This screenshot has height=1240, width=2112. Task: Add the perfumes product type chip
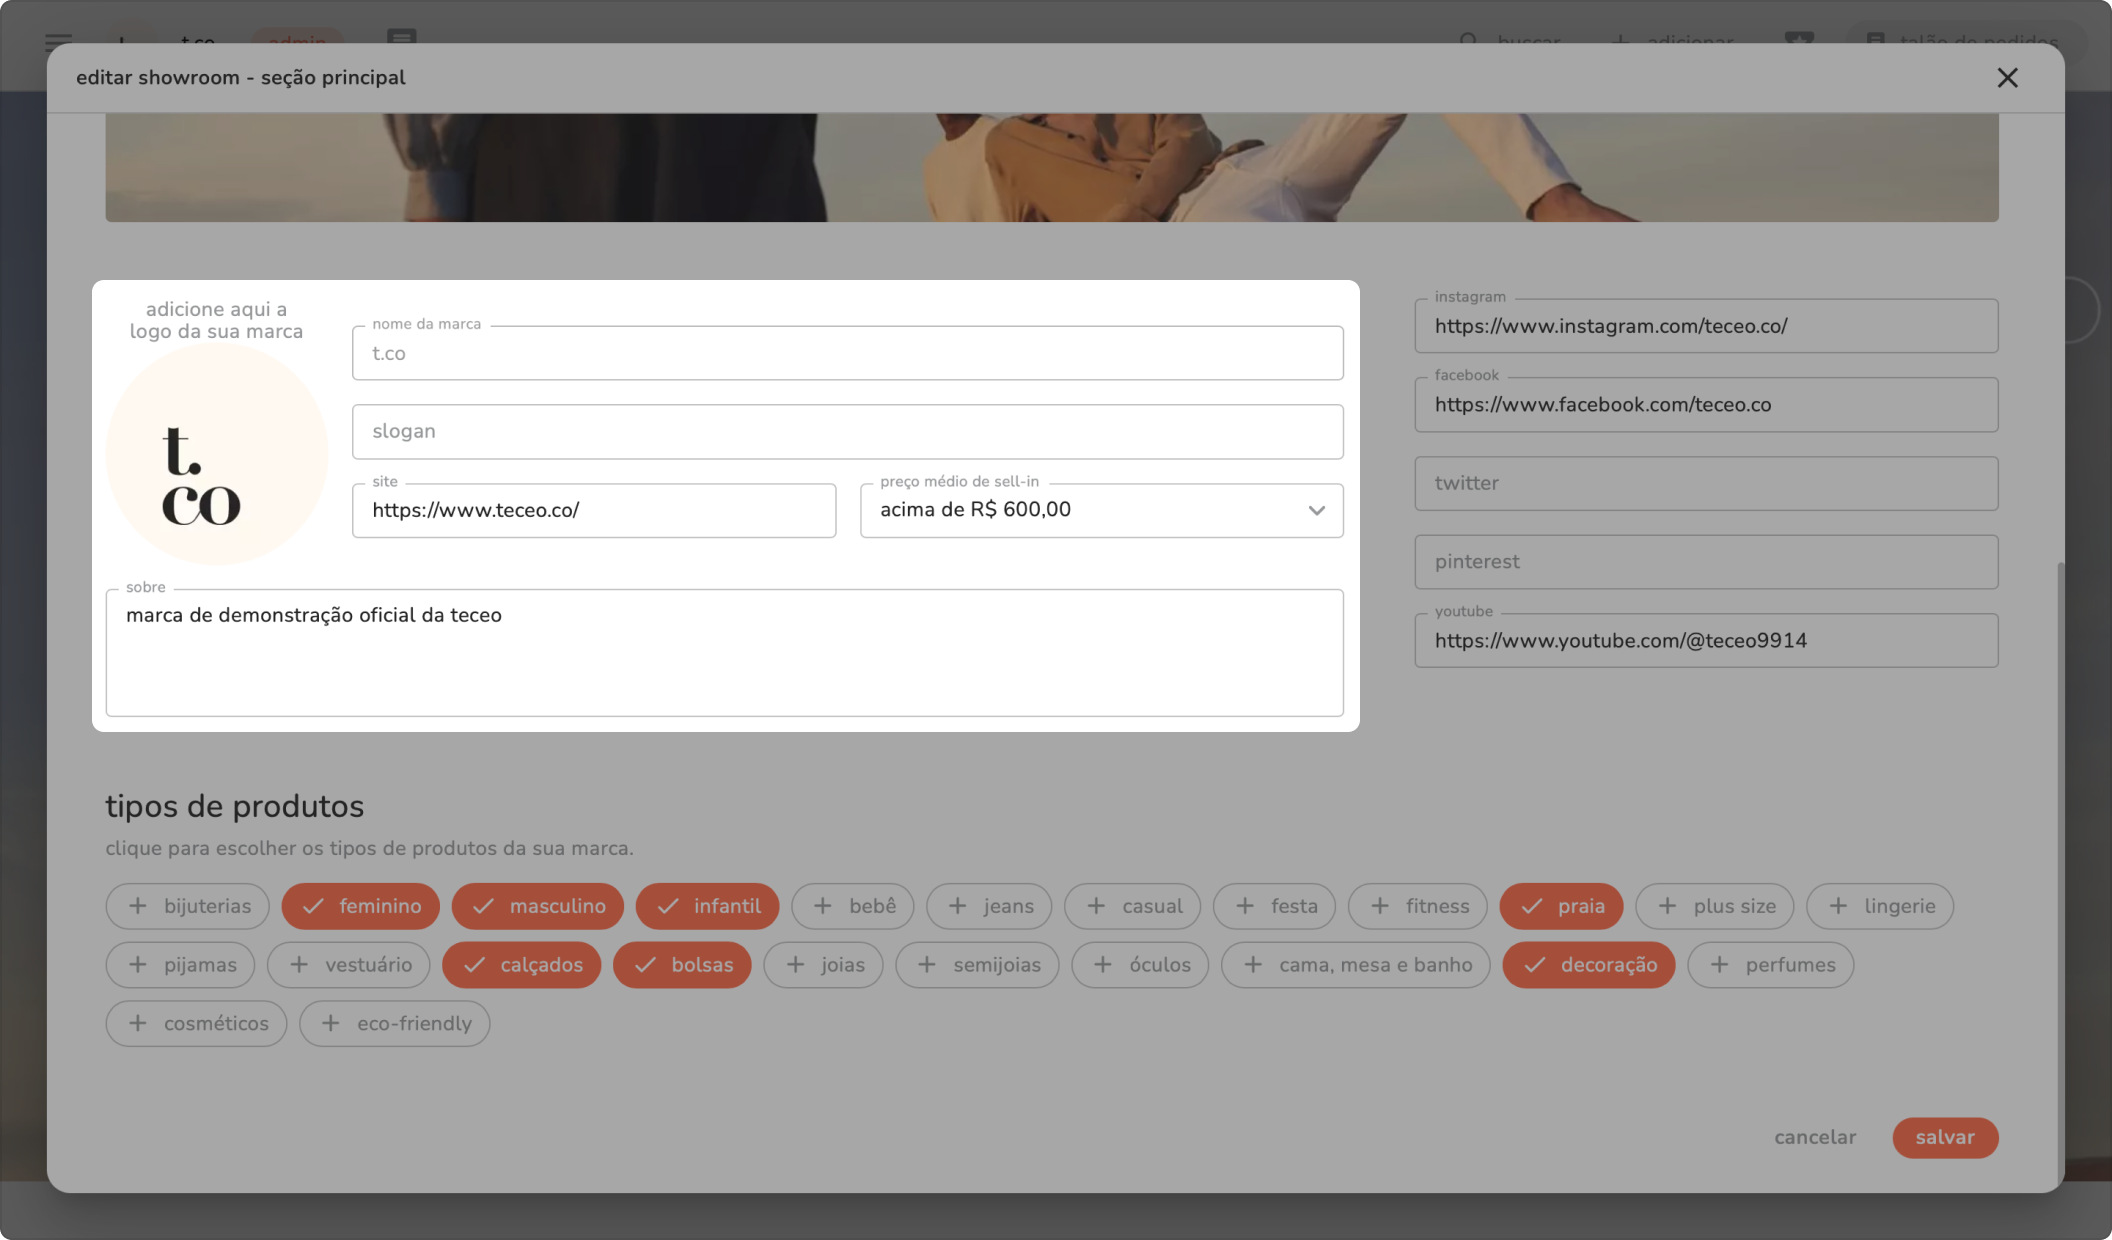tap(1771, 965)
